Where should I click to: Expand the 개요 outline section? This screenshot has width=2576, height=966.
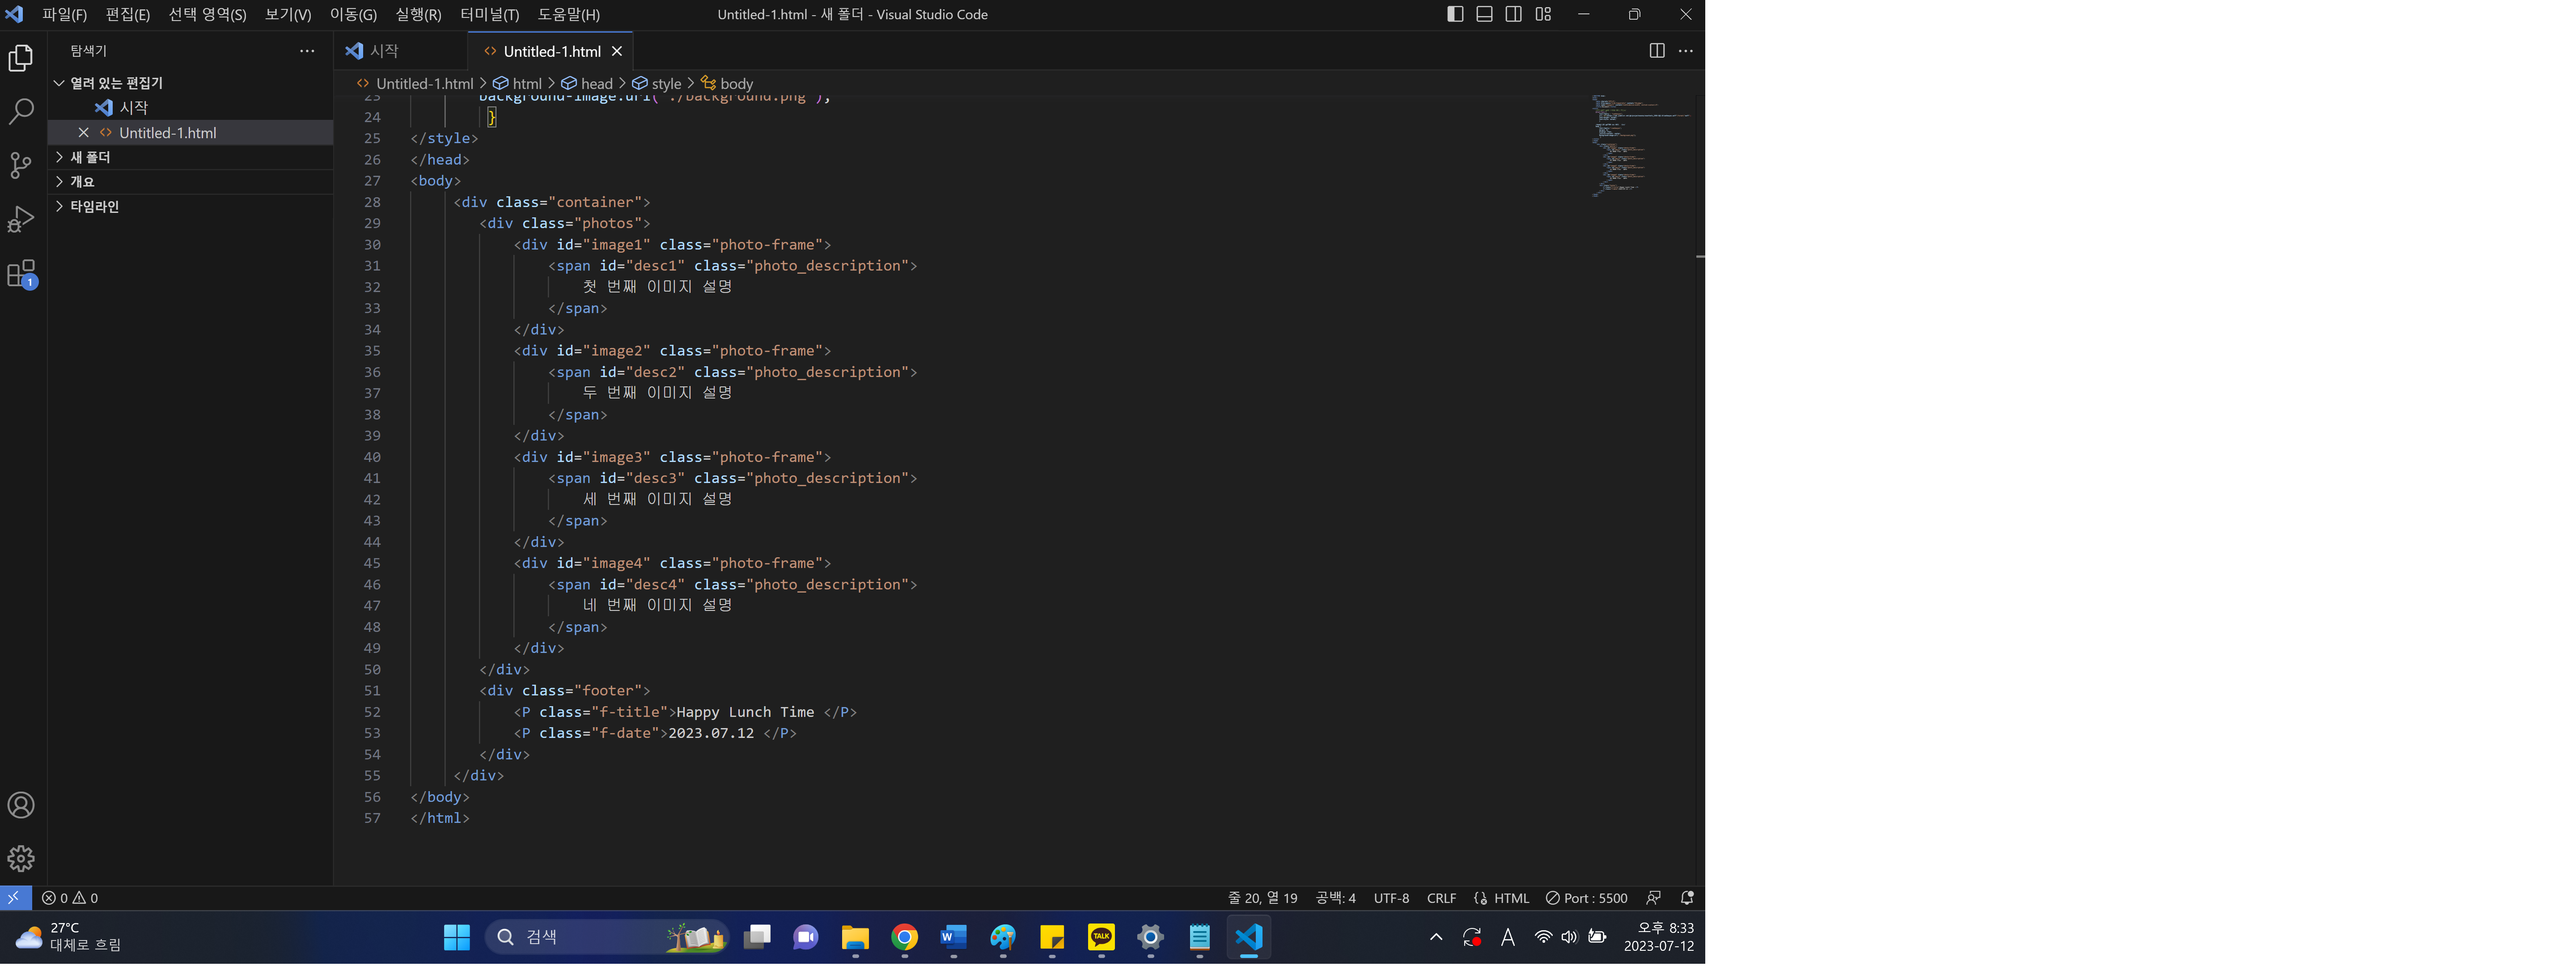coord(191,182)
